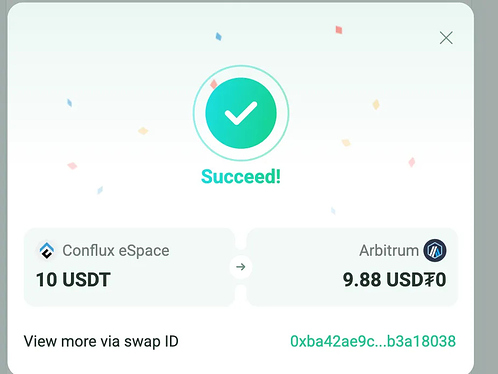Click the arrow icon between the chains
This screenshot has height=374, width=498.
pyautogui.click(x=241, y=267)
